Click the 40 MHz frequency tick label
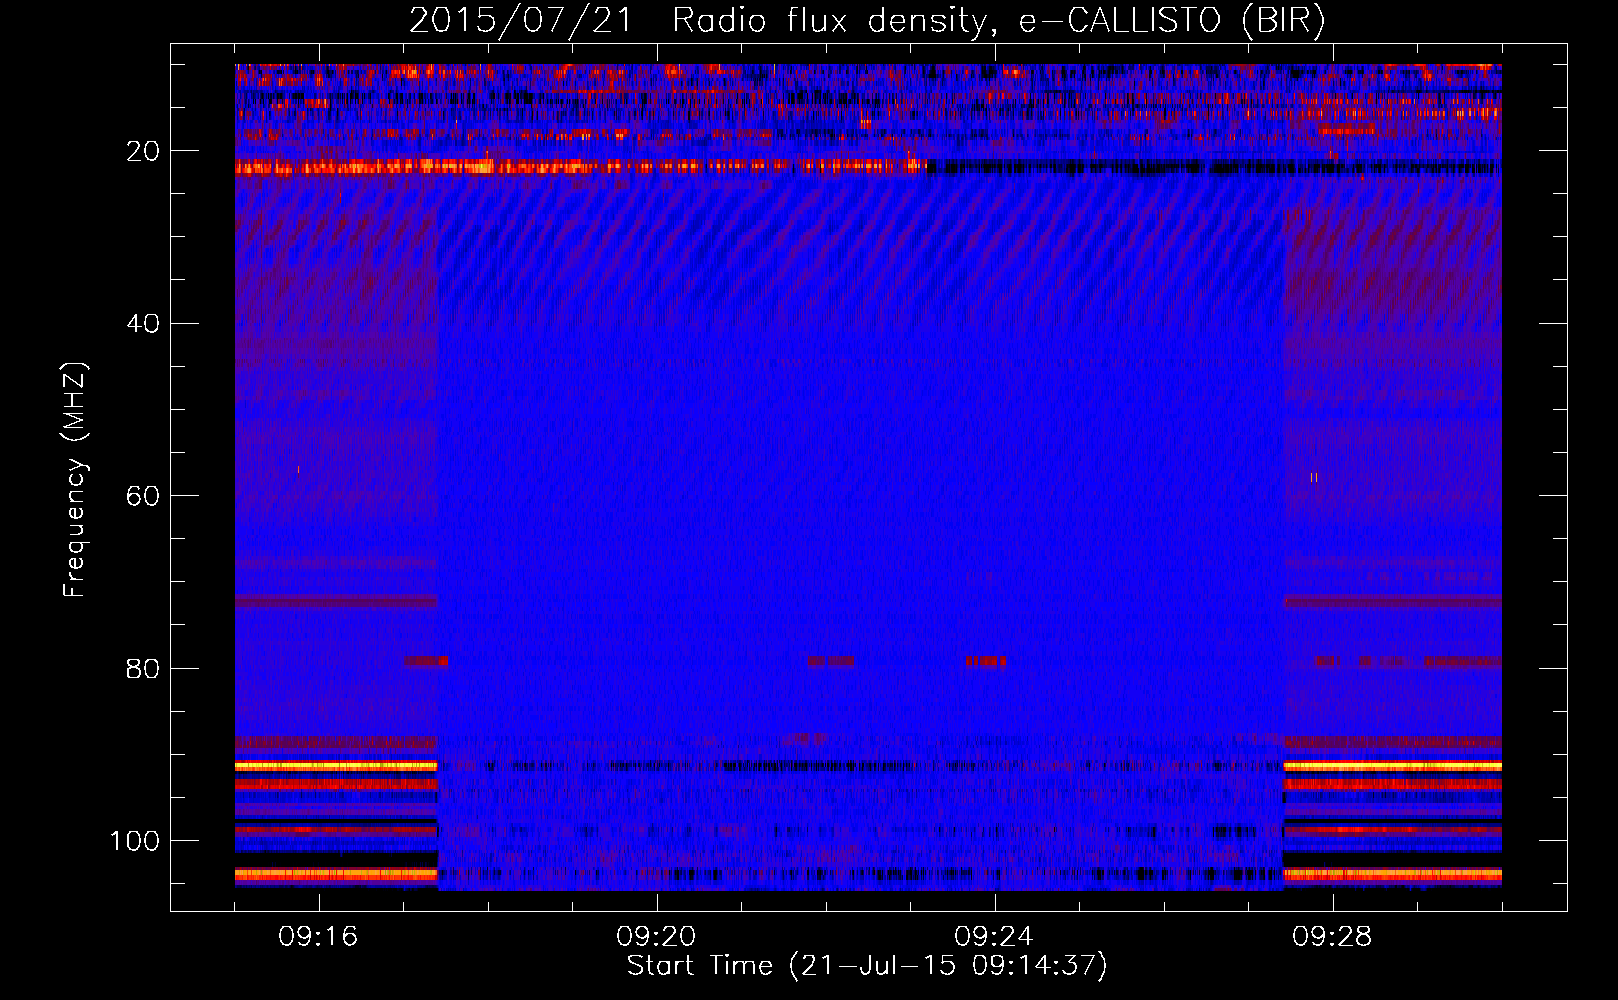The width and height of the screenshot is (1618, 1000). tap(143, 324)
